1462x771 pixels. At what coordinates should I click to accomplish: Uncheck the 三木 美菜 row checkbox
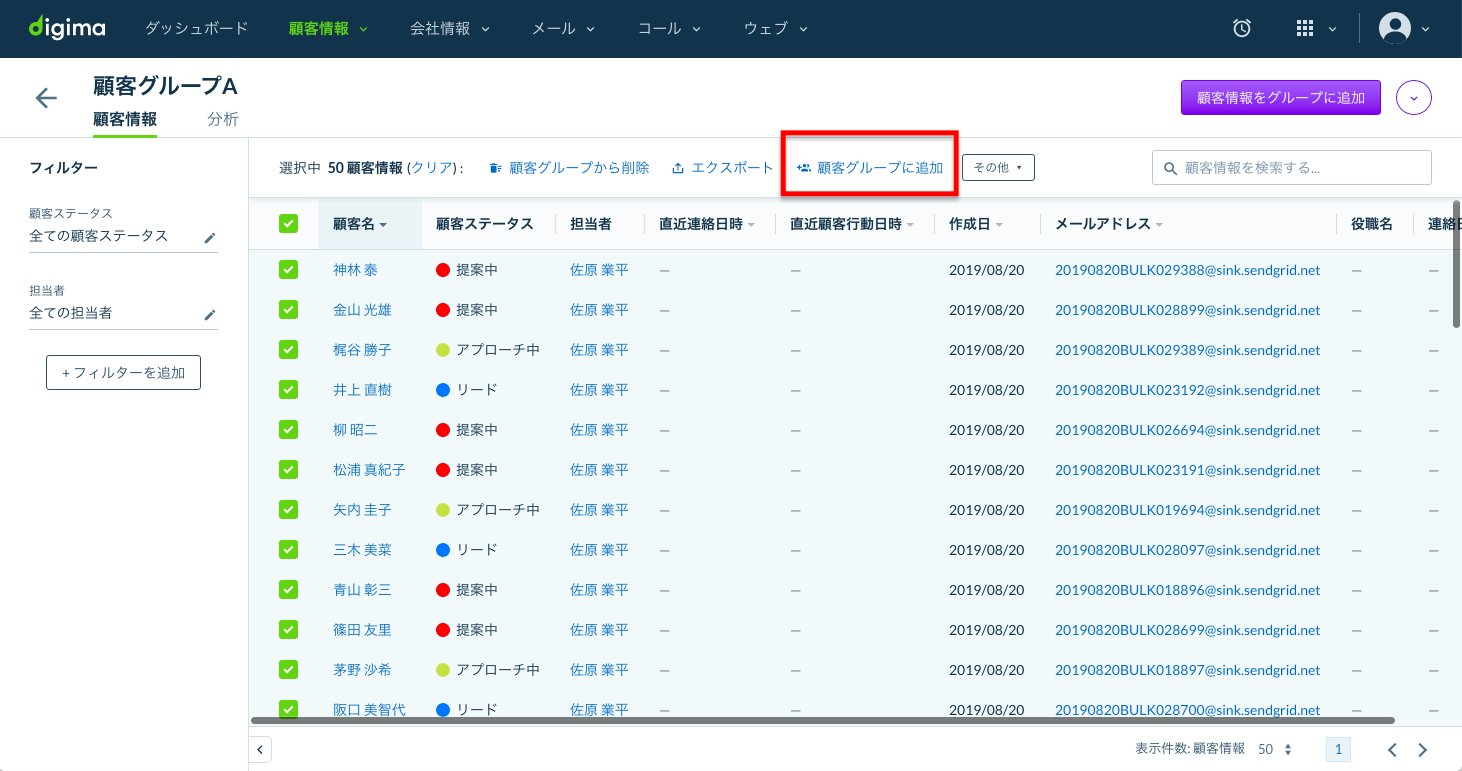pyautogui.click(x=288, y=550)
